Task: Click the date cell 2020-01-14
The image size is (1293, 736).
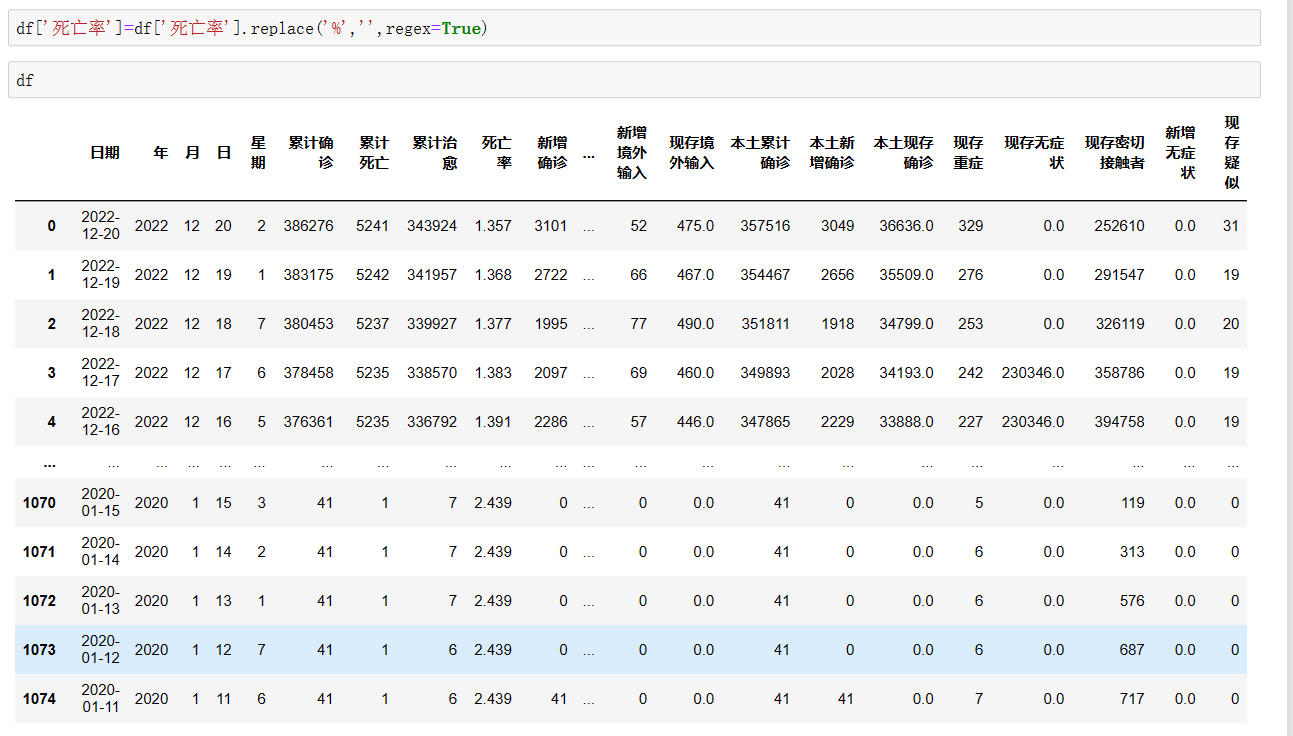Action: [101, 552]
